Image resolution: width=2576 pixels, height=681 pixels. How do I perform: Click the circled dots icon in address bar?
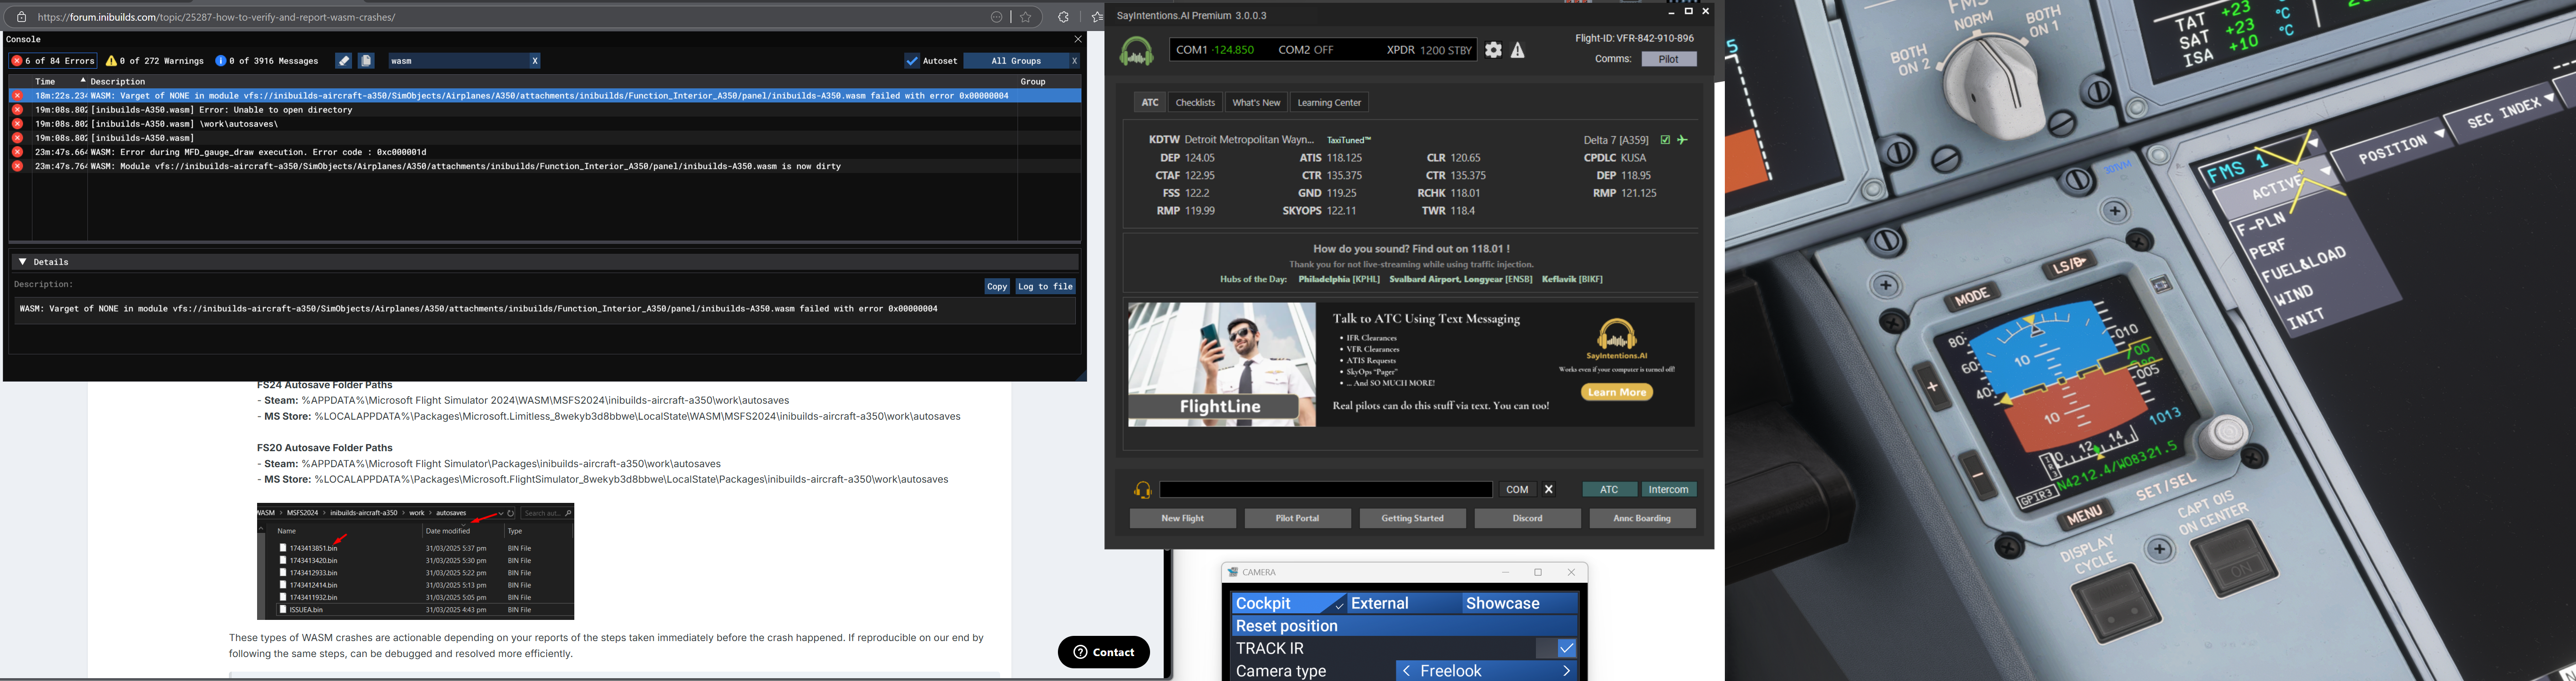click(x=997, y=17)
